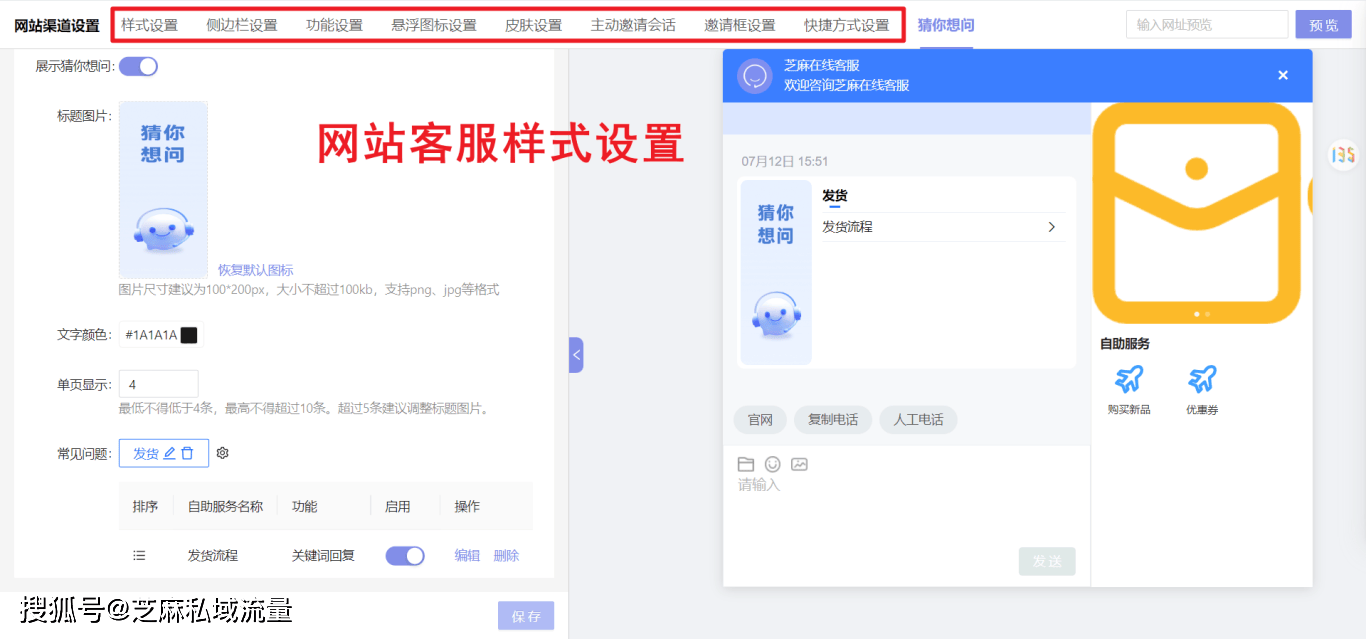Click 猜你想问 image in chat preview
1366x639 pixels.
pos(775,272)
